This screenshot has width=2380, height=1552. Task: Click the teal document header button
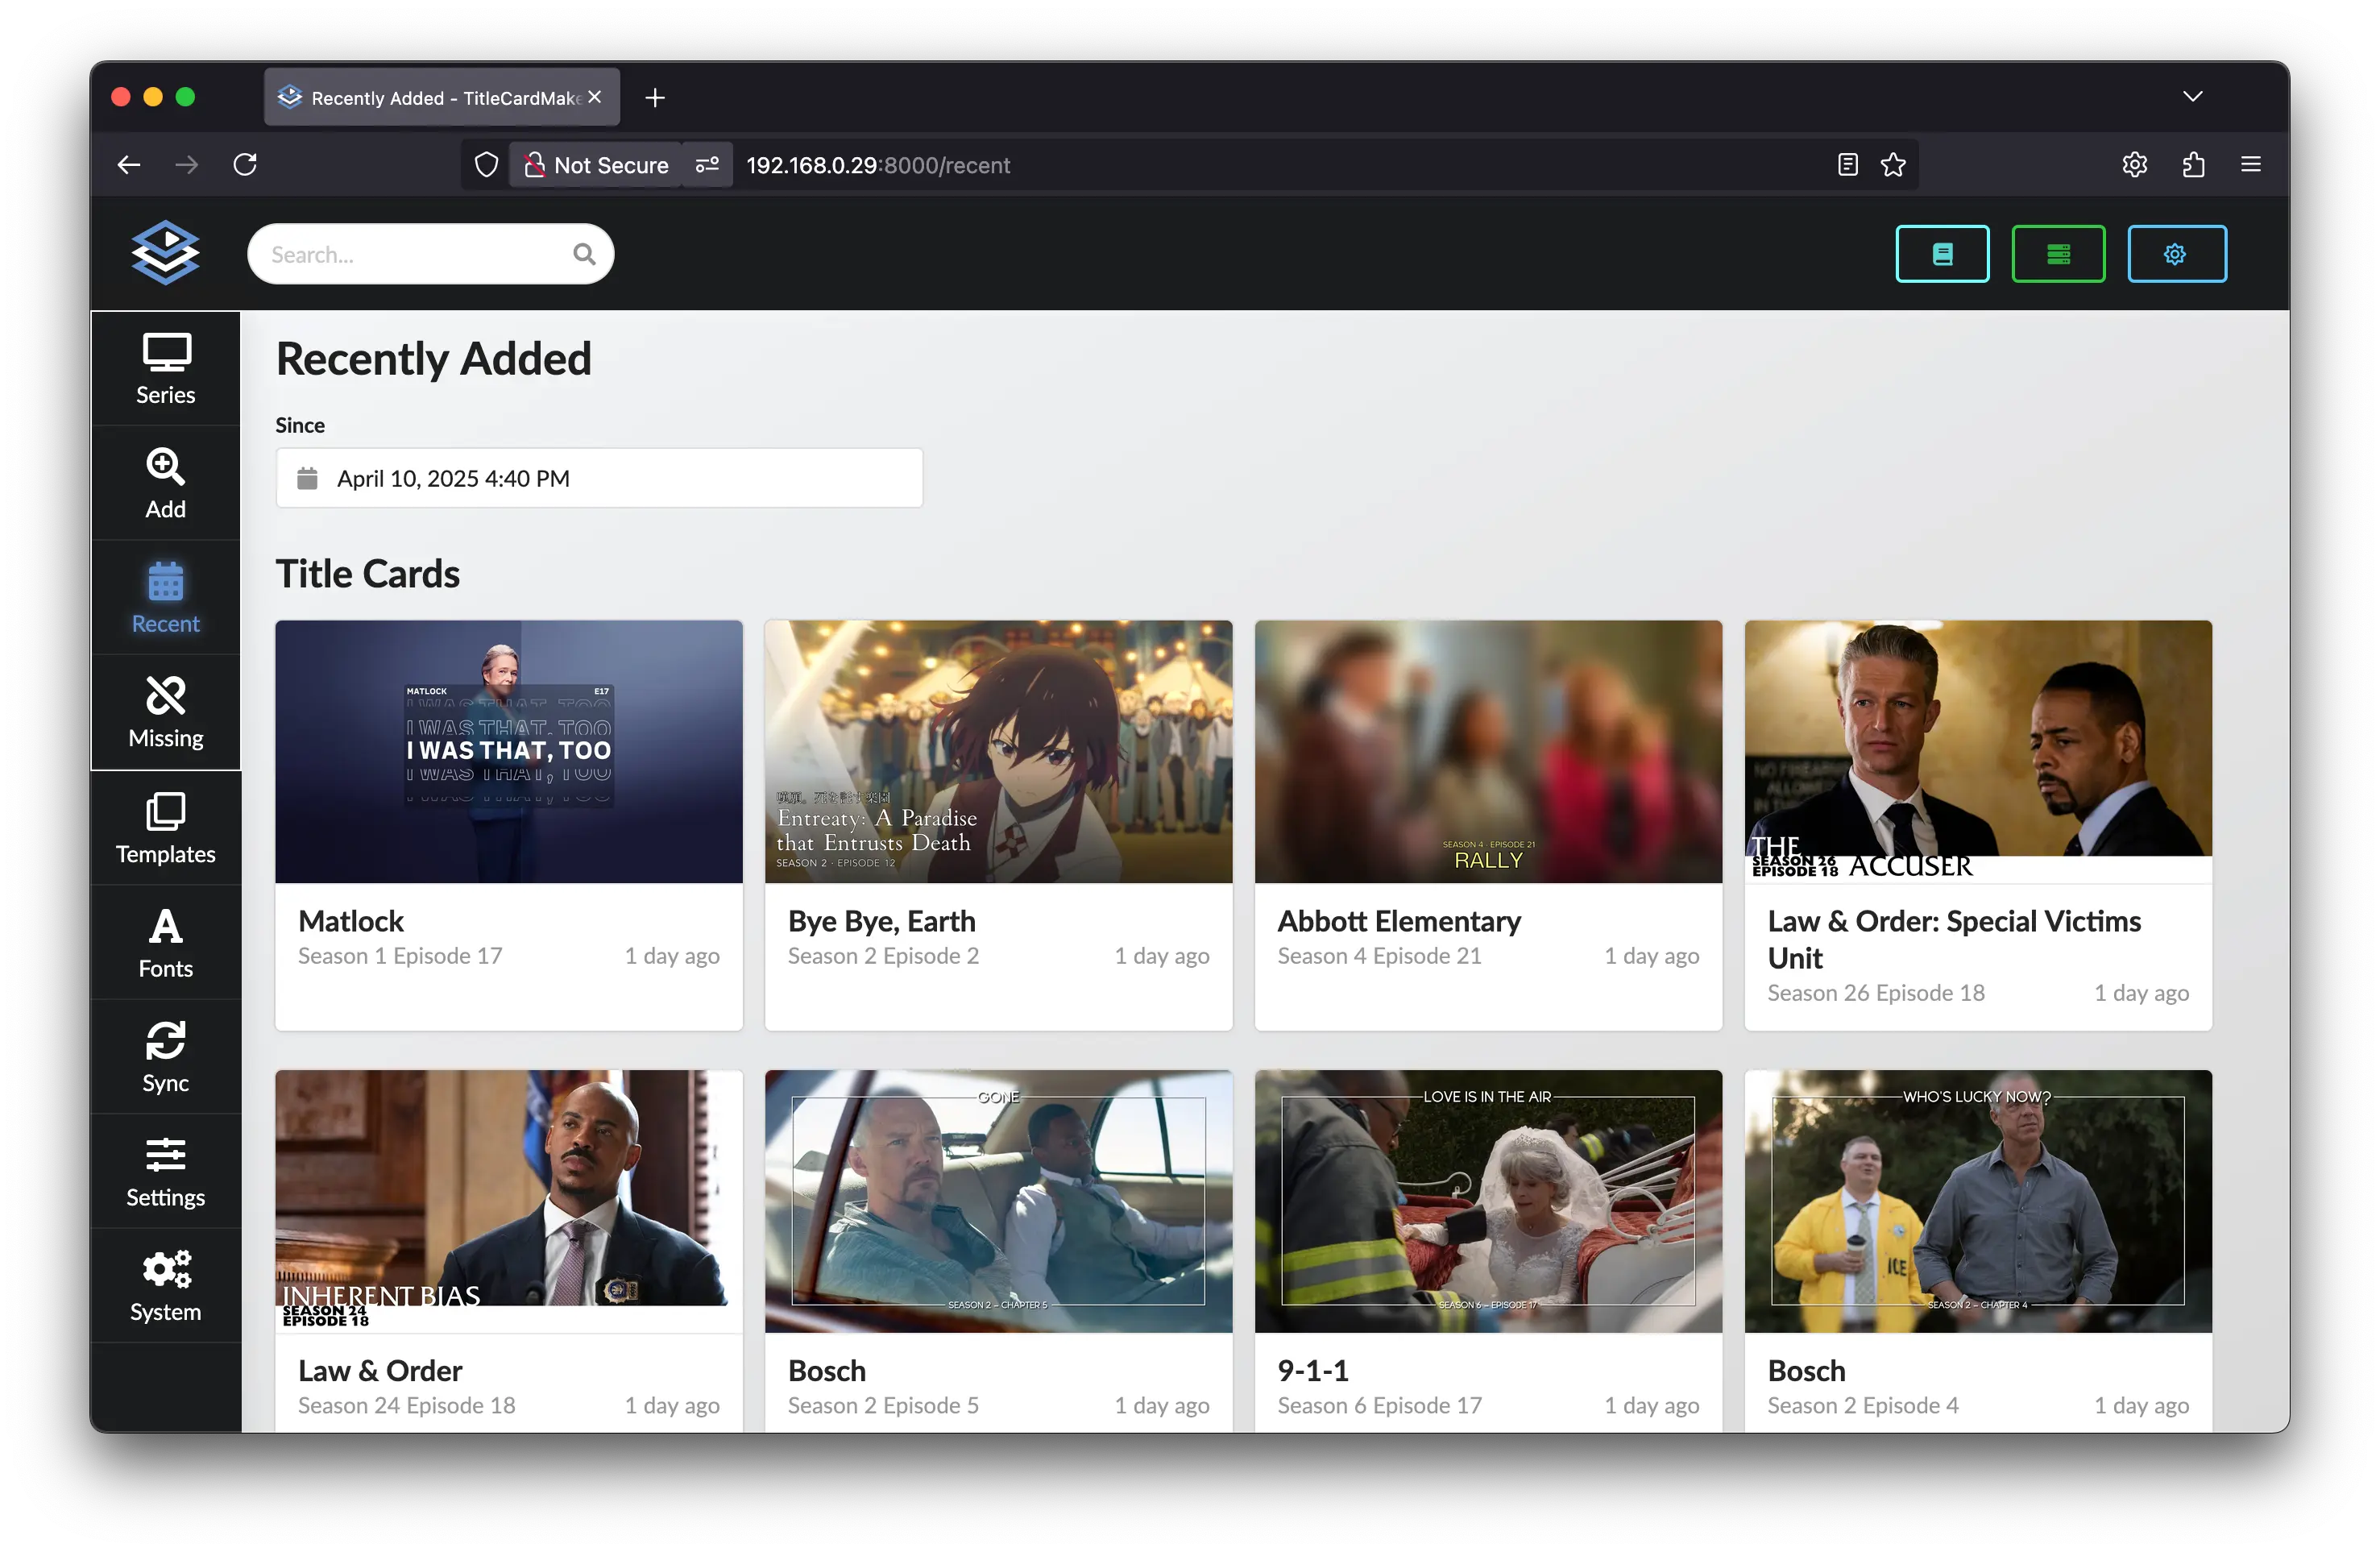tap(1941, 254)
